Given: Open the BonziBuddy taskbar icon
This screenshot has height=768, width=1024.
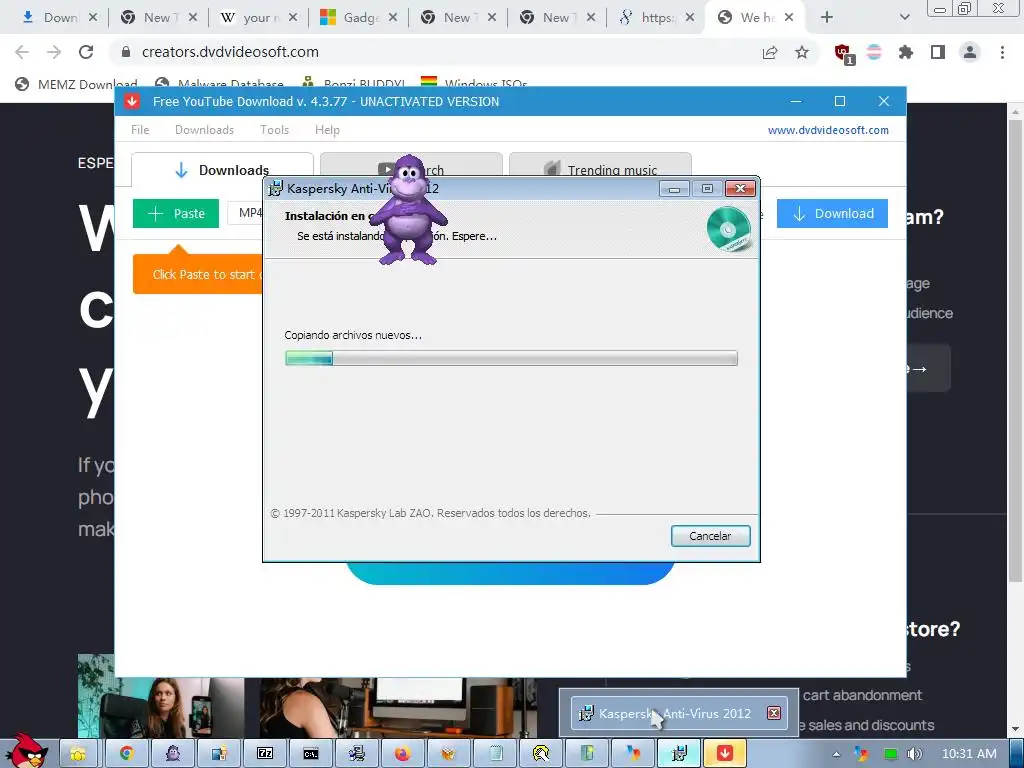Looking at the screenshot, I should click(173, 754).
